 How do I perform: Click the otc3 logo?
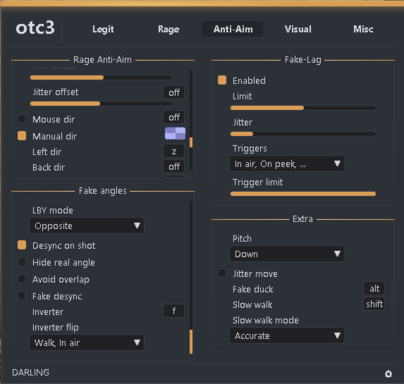(35, 28)
